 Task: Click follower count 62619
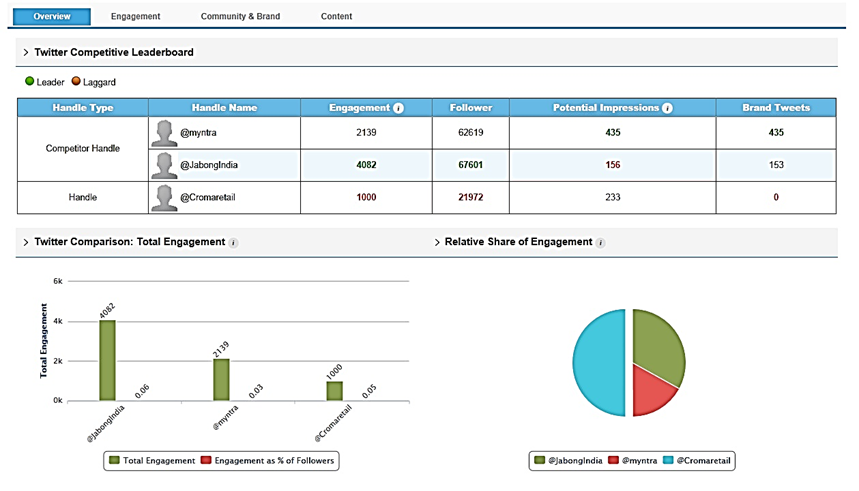coord(471,133)
